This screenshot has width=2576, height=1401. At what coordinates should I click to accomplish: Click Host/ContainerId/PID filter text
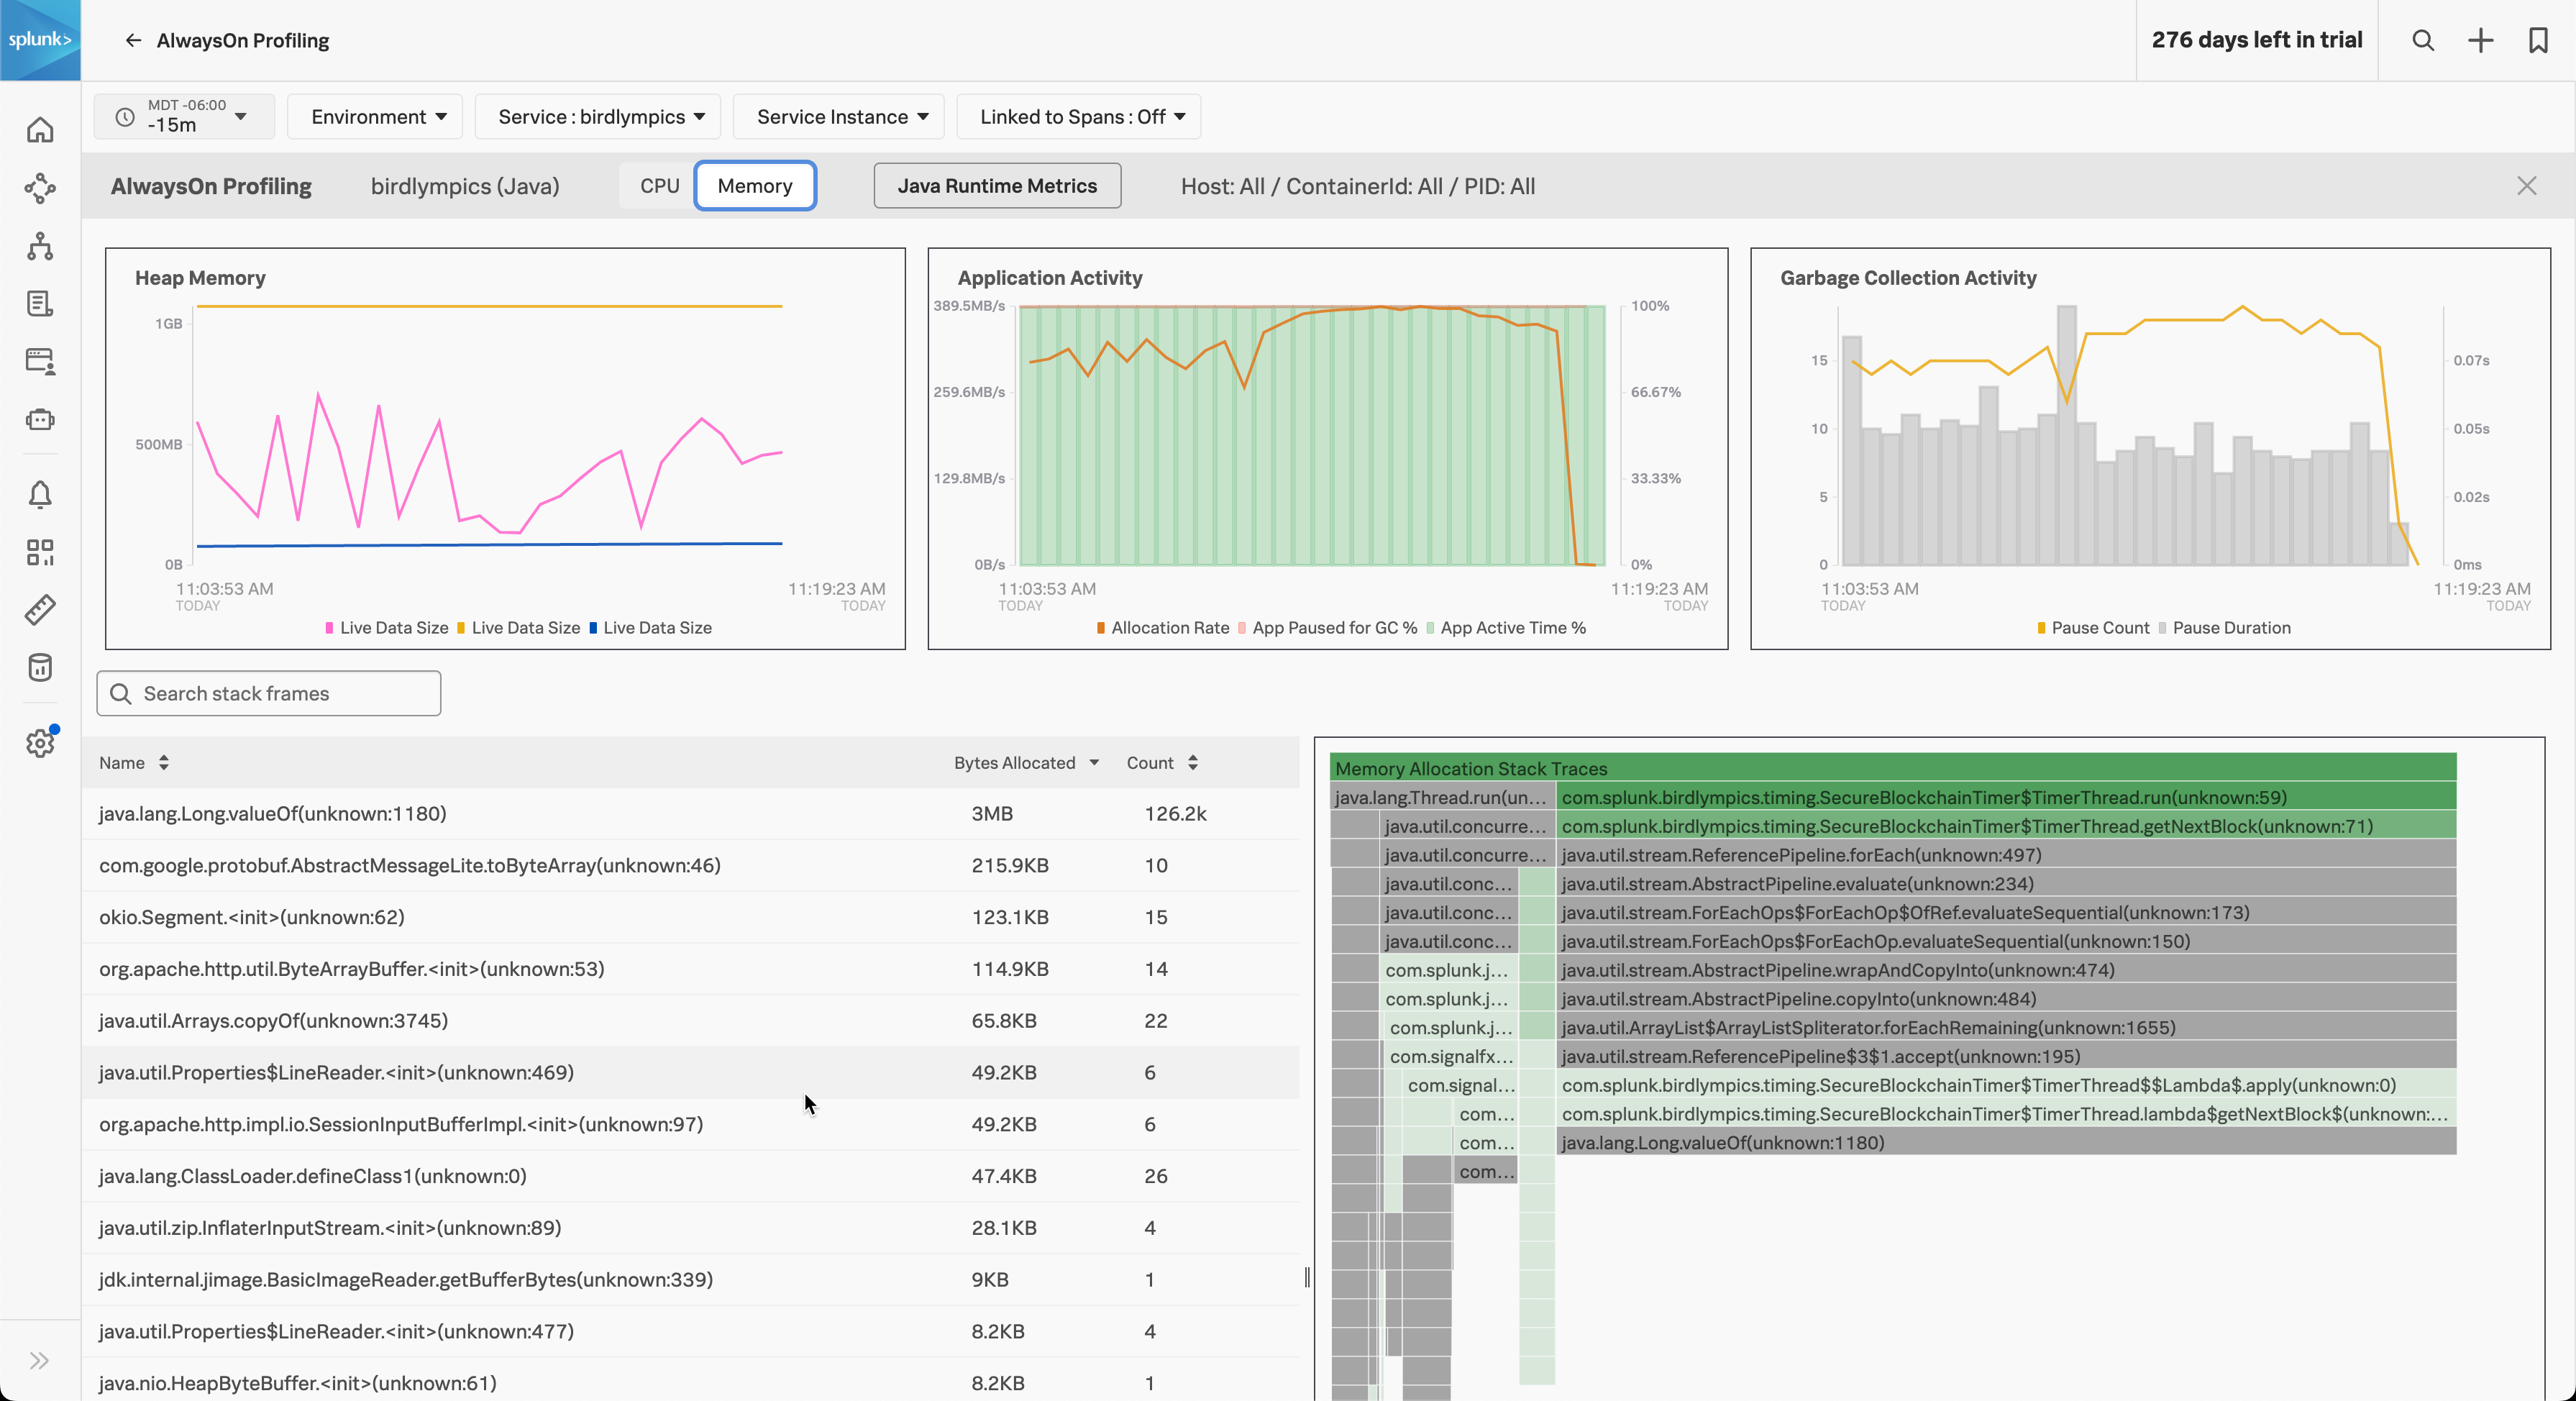pyautogui.click(x=1357, y=186)
